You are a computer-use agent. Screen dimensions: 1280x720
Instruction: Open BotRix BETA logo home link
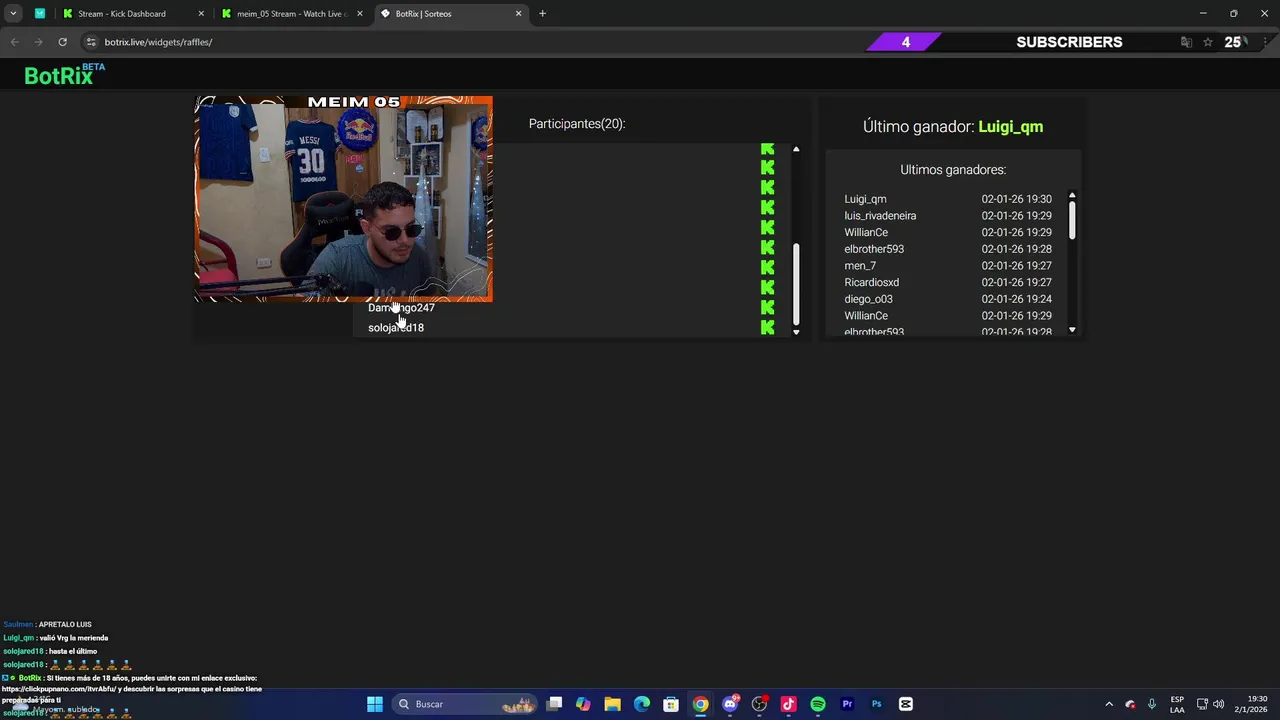coord(64,75)
